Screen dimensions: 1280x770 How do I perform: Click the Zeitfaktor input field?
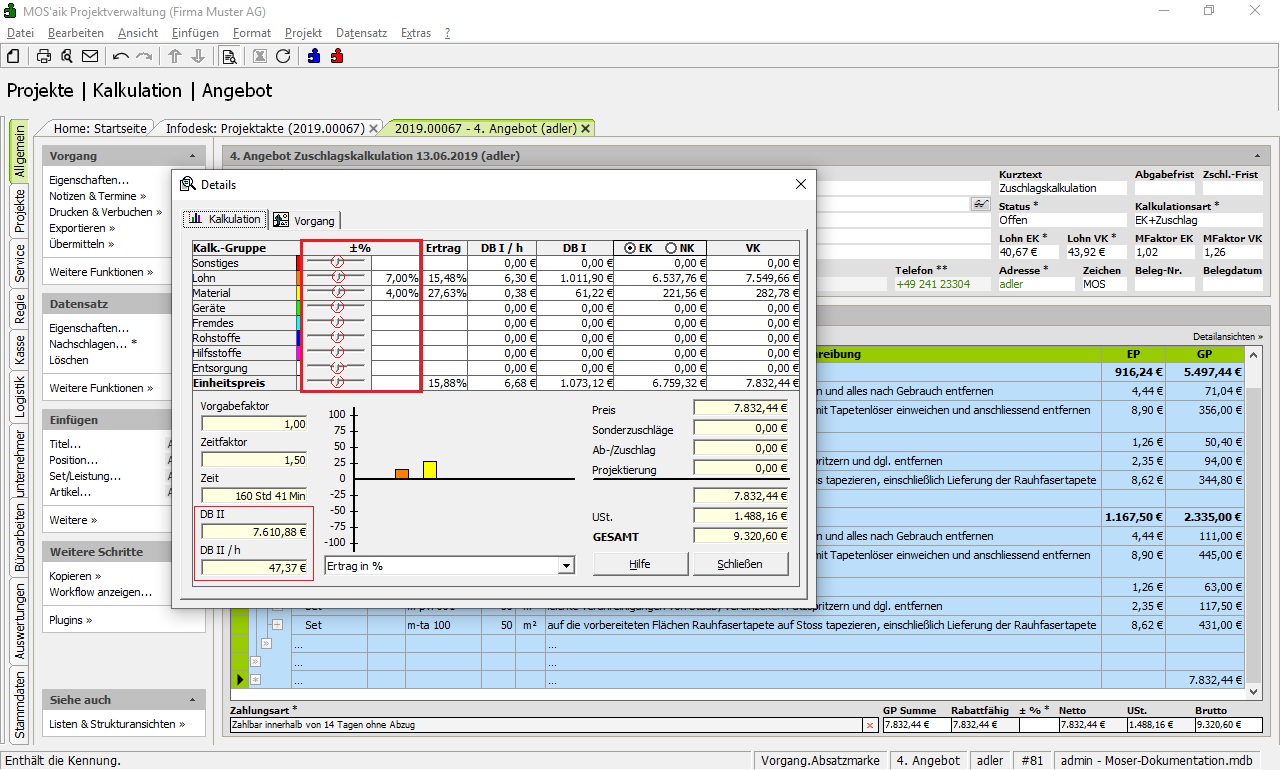[x=255, y=460]
